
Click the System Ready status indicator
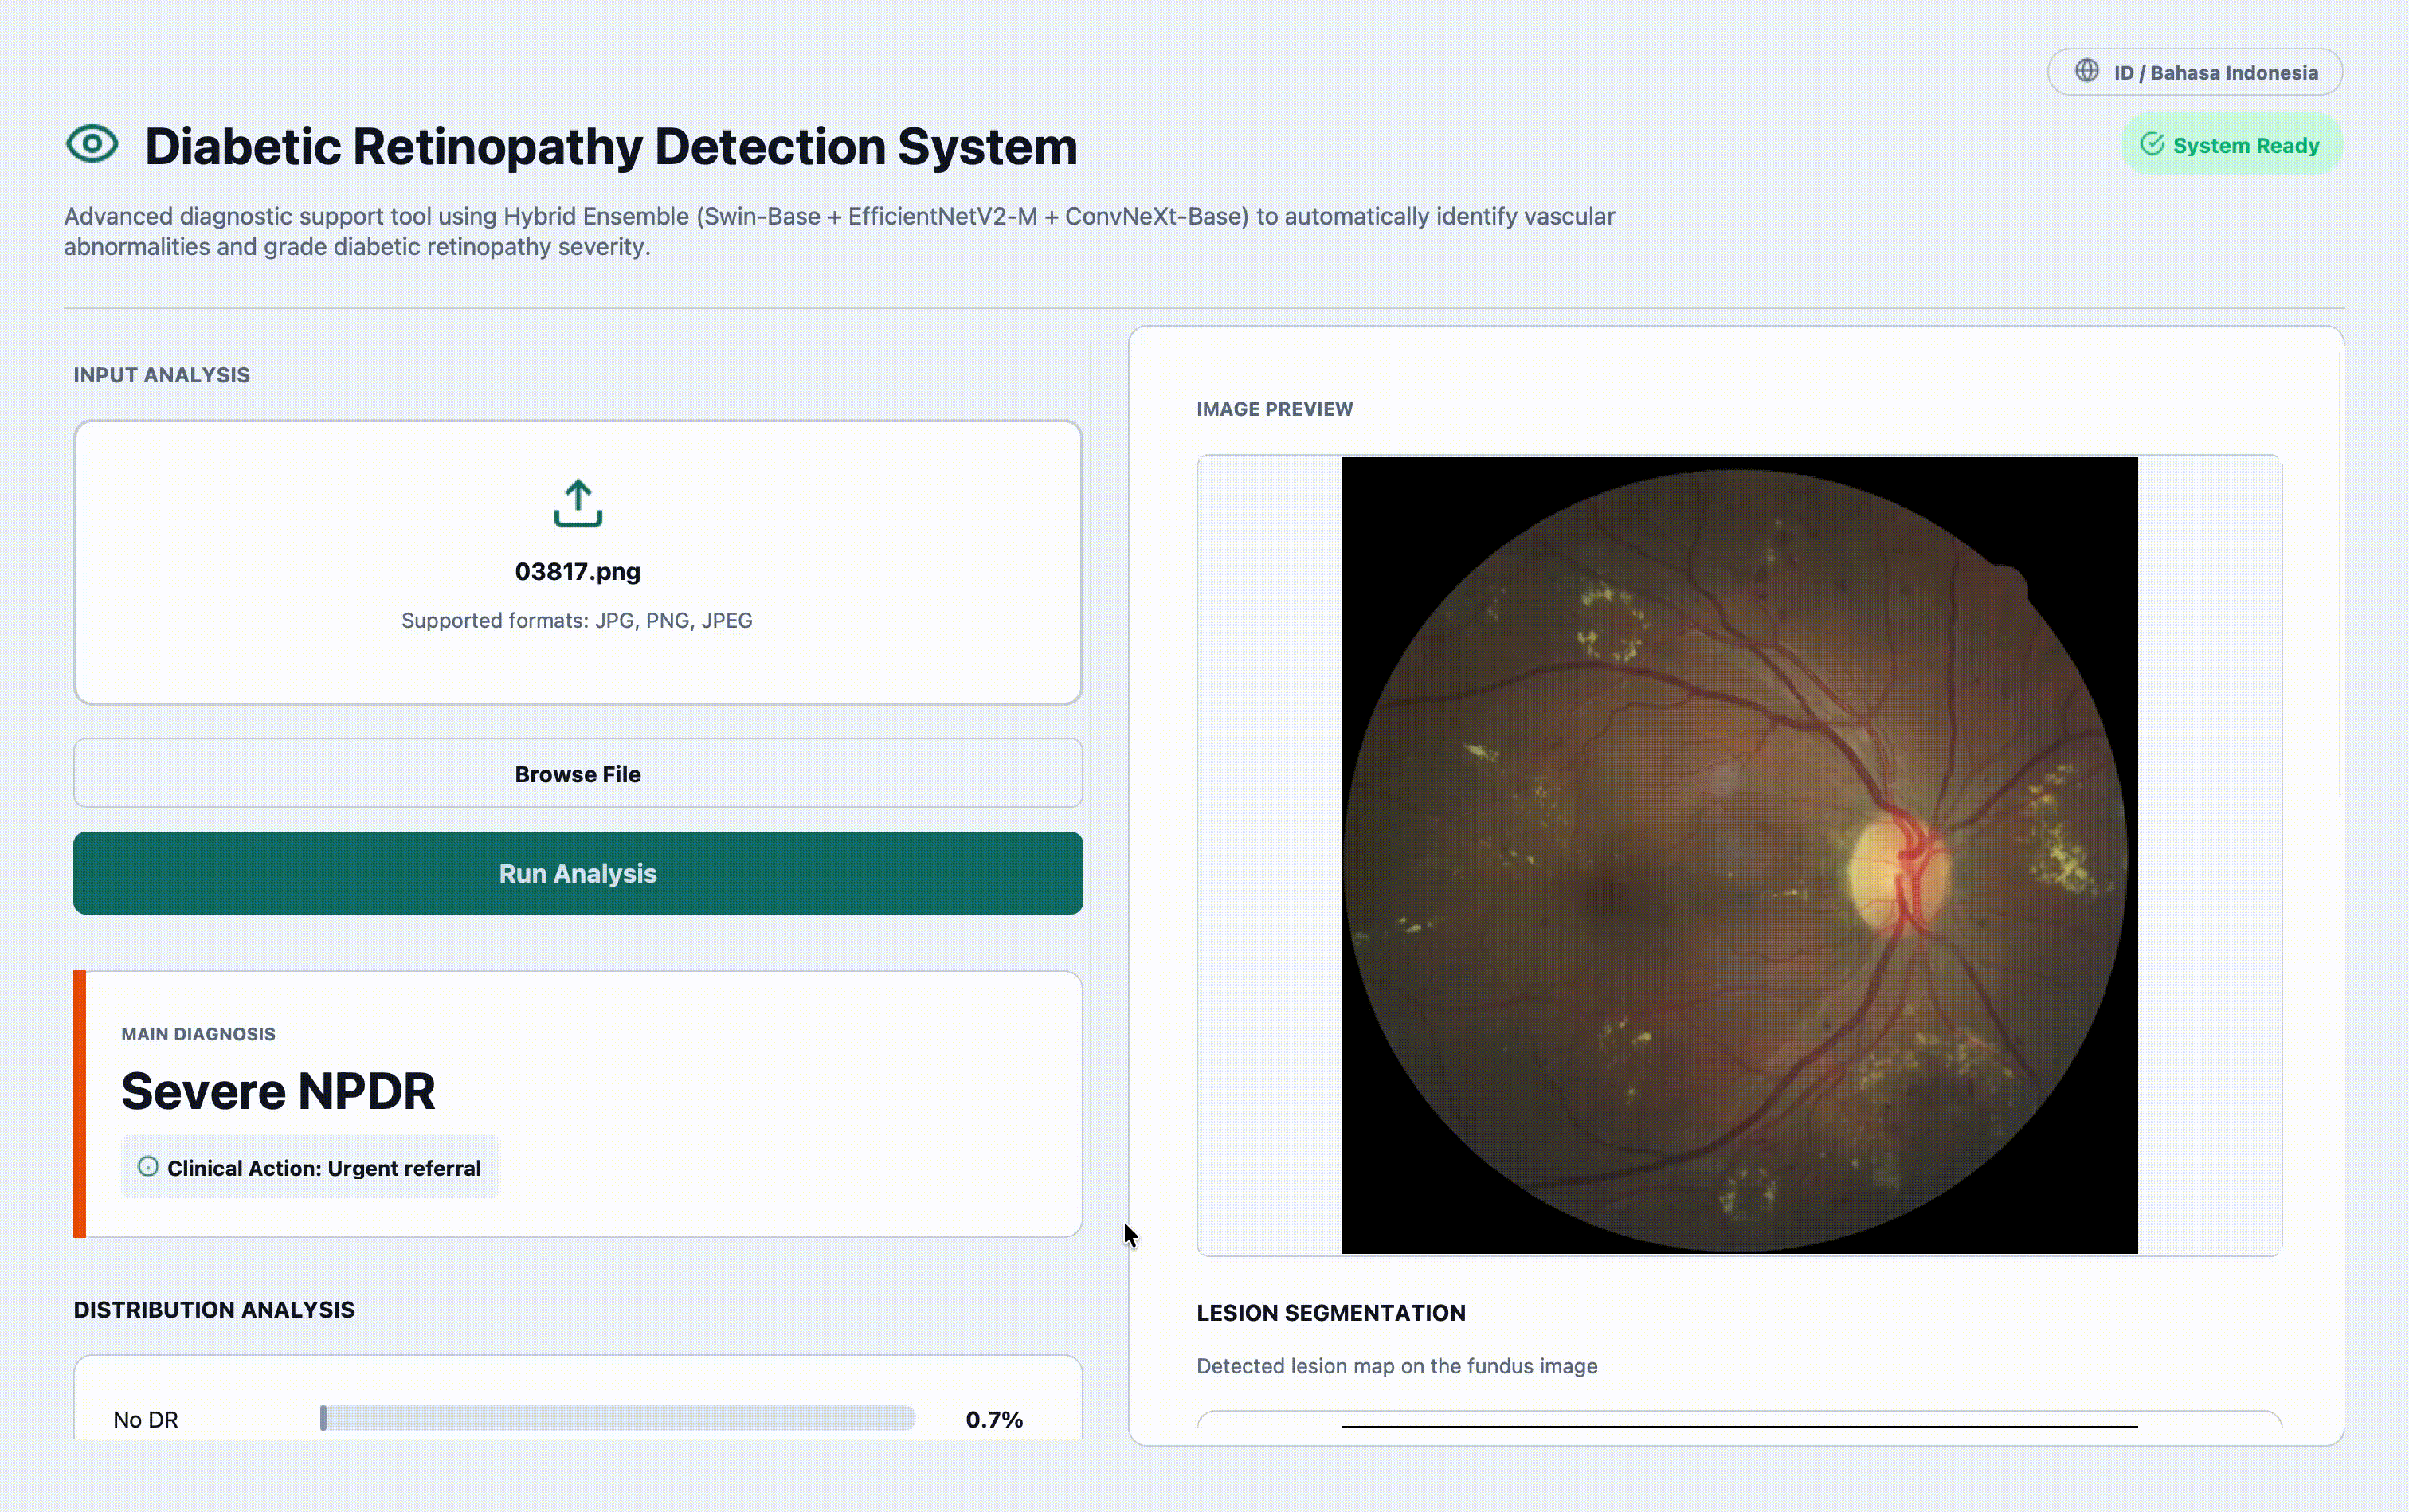click(x=2232, y=144)
